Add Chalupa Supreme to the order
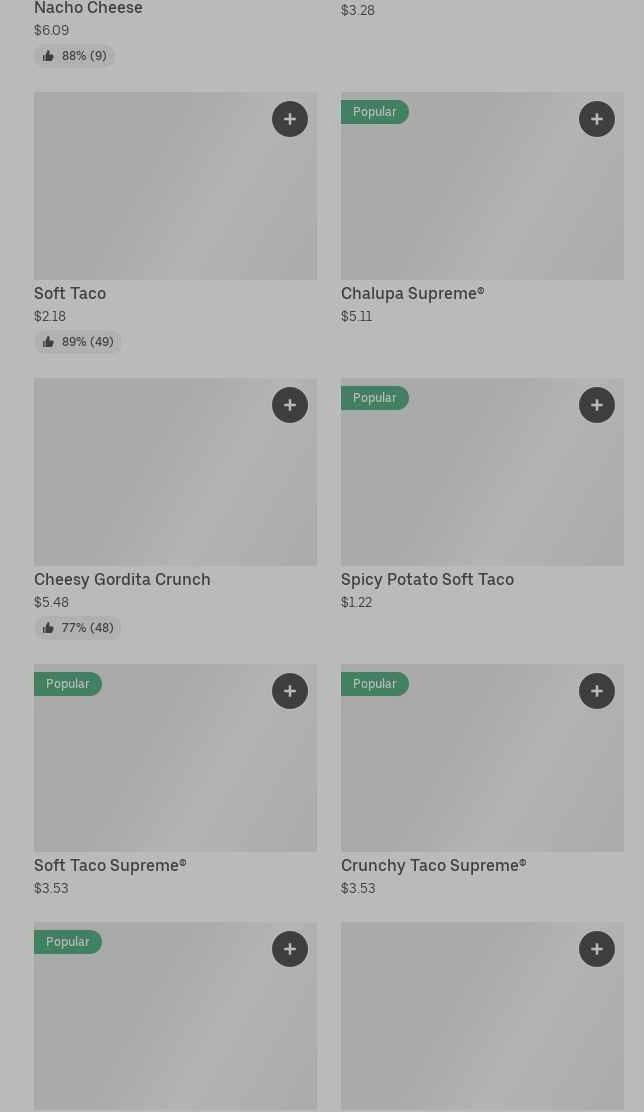Viewport: 644px width, 1112px height. pos(597,119)
